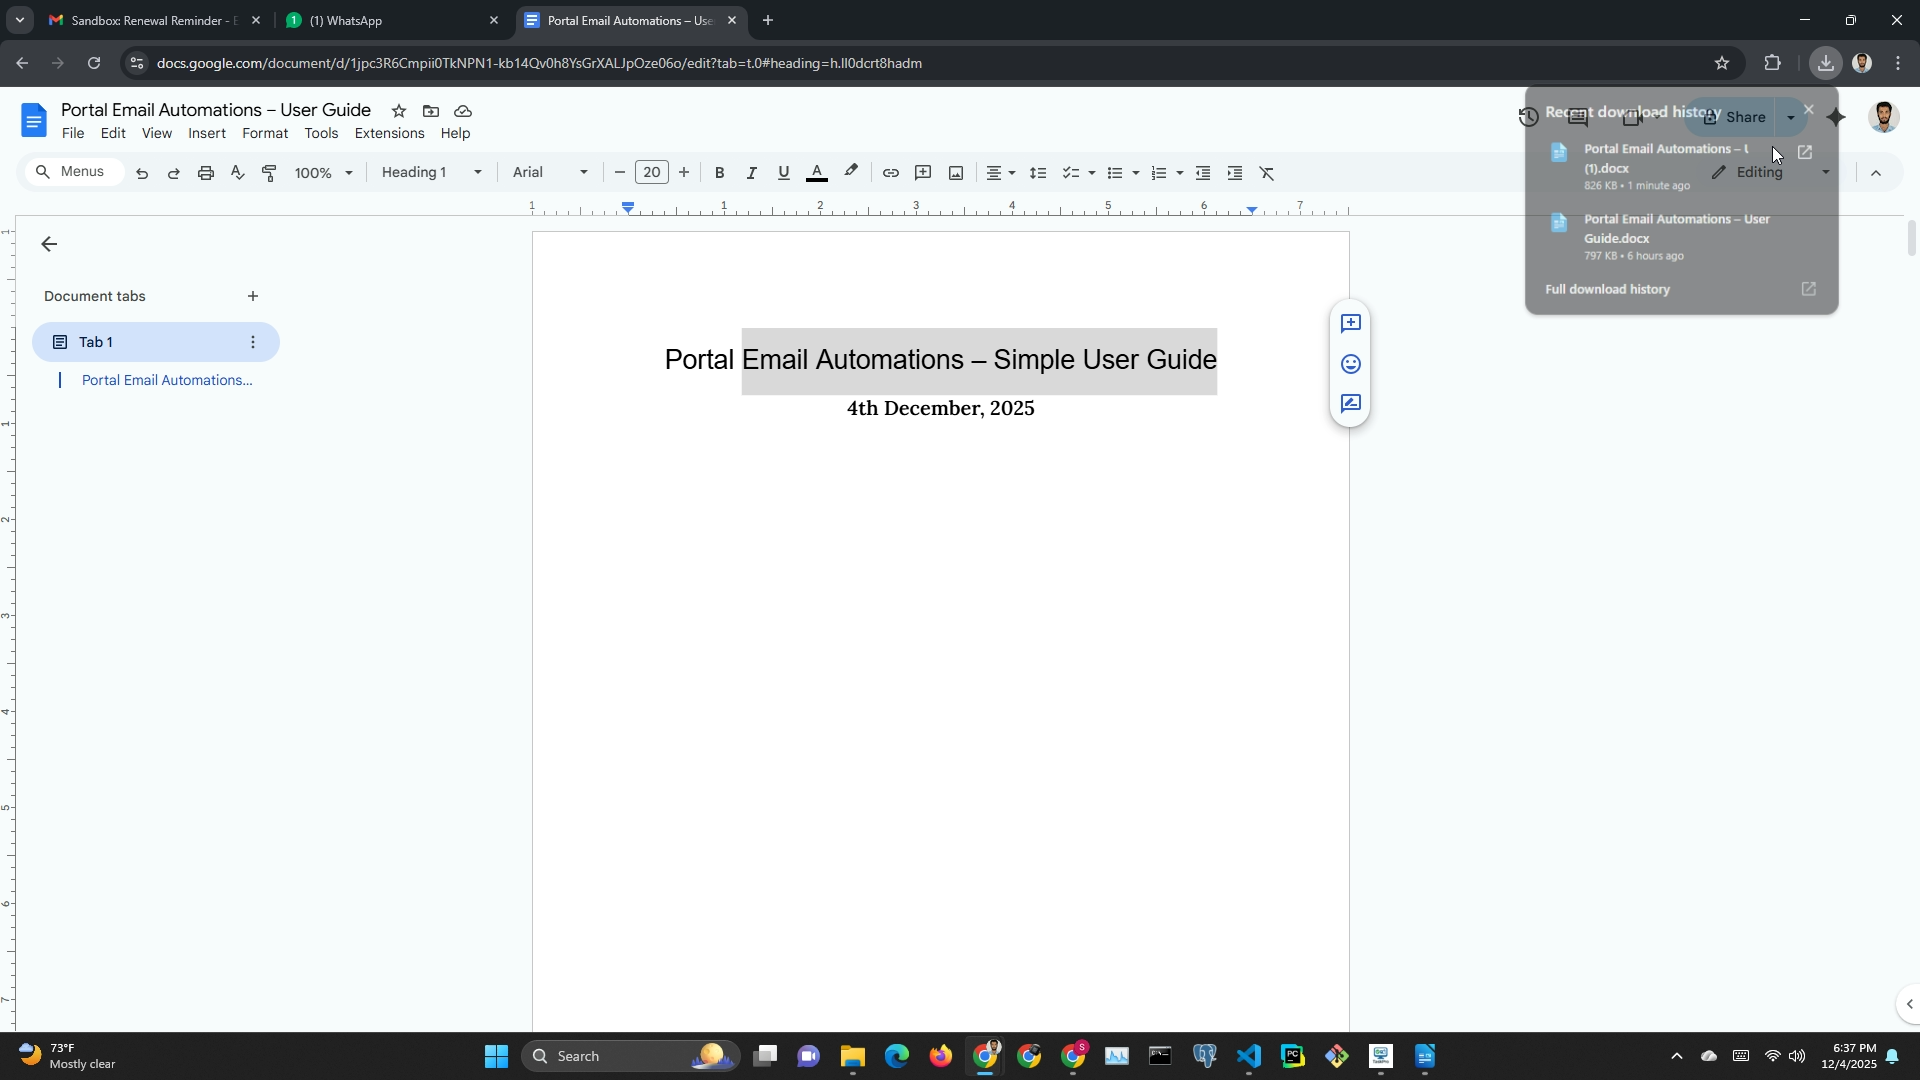Click the font size input field
The width and height of the screenshot is (1920, 1080).
point(652,172)
